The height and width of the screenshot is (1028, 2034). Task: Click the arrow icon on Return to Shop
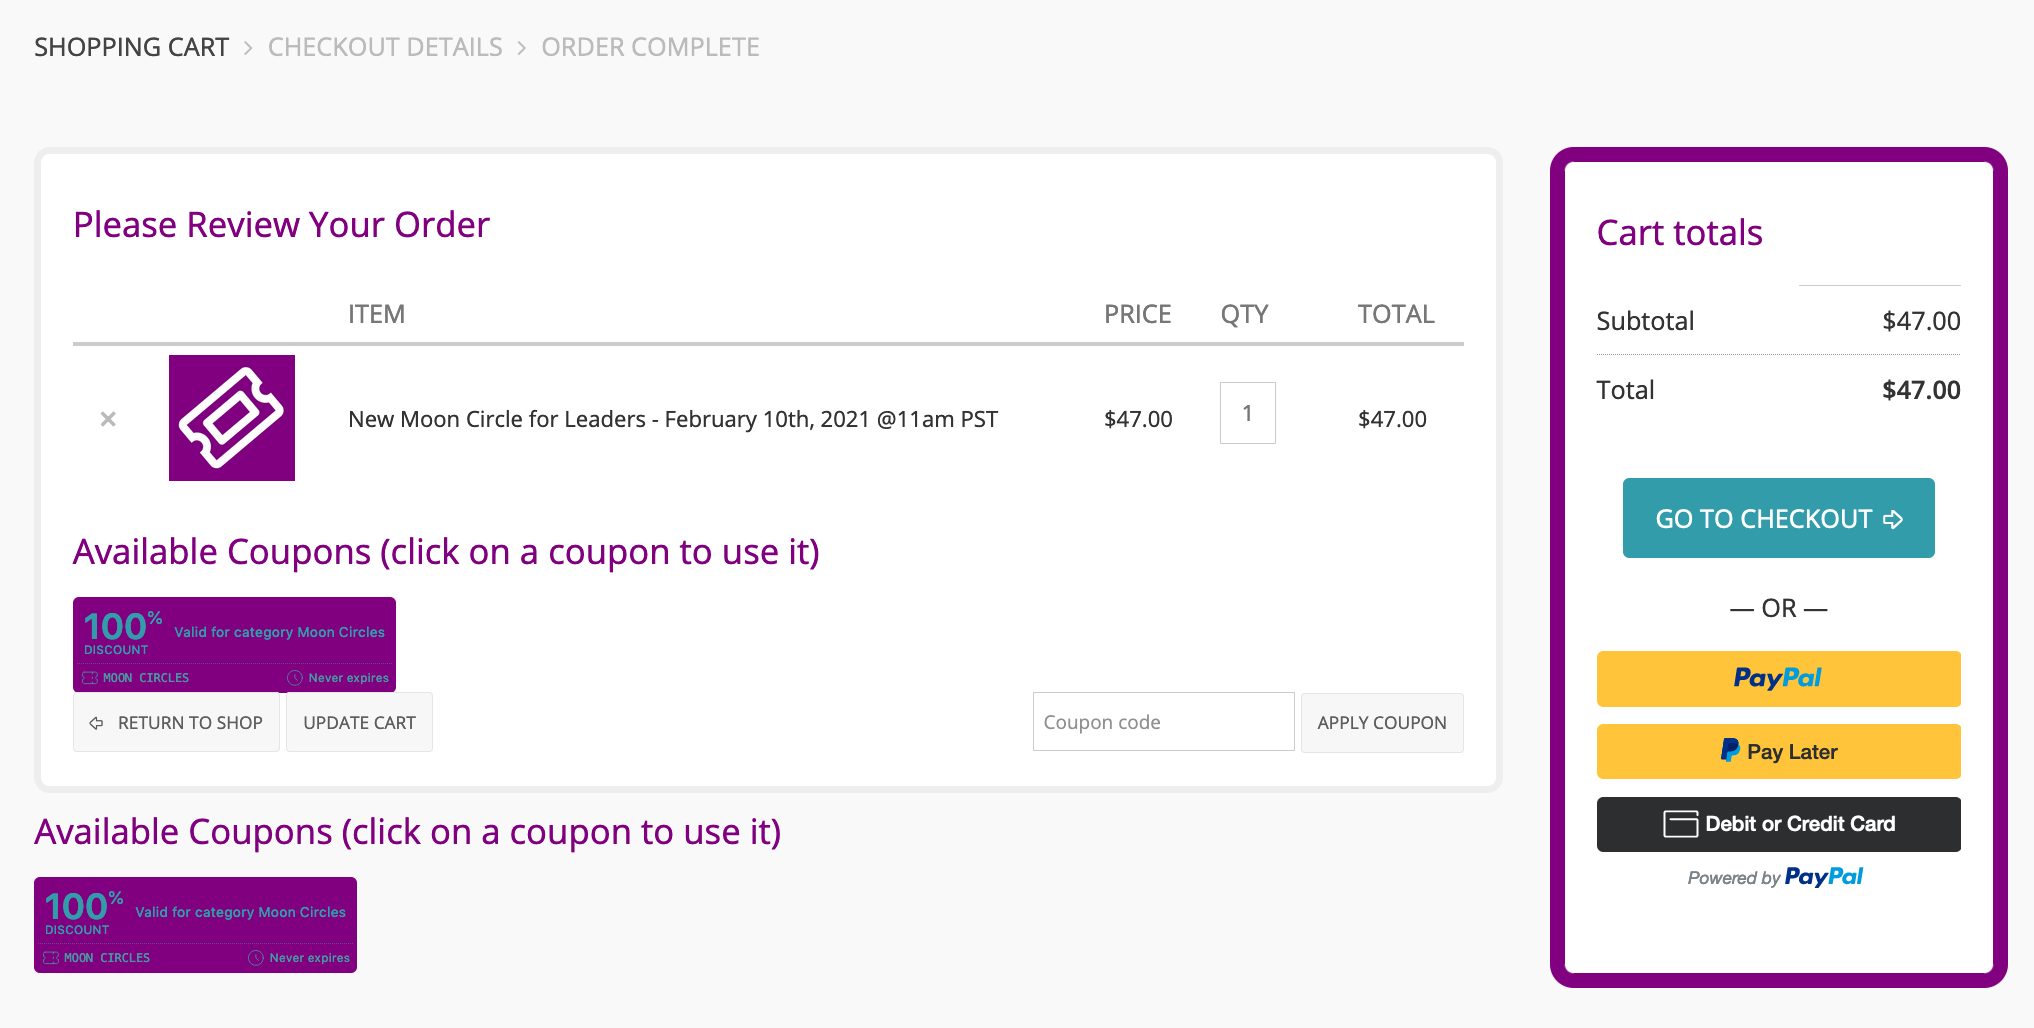pyautogui.click(x=97, y=723)
